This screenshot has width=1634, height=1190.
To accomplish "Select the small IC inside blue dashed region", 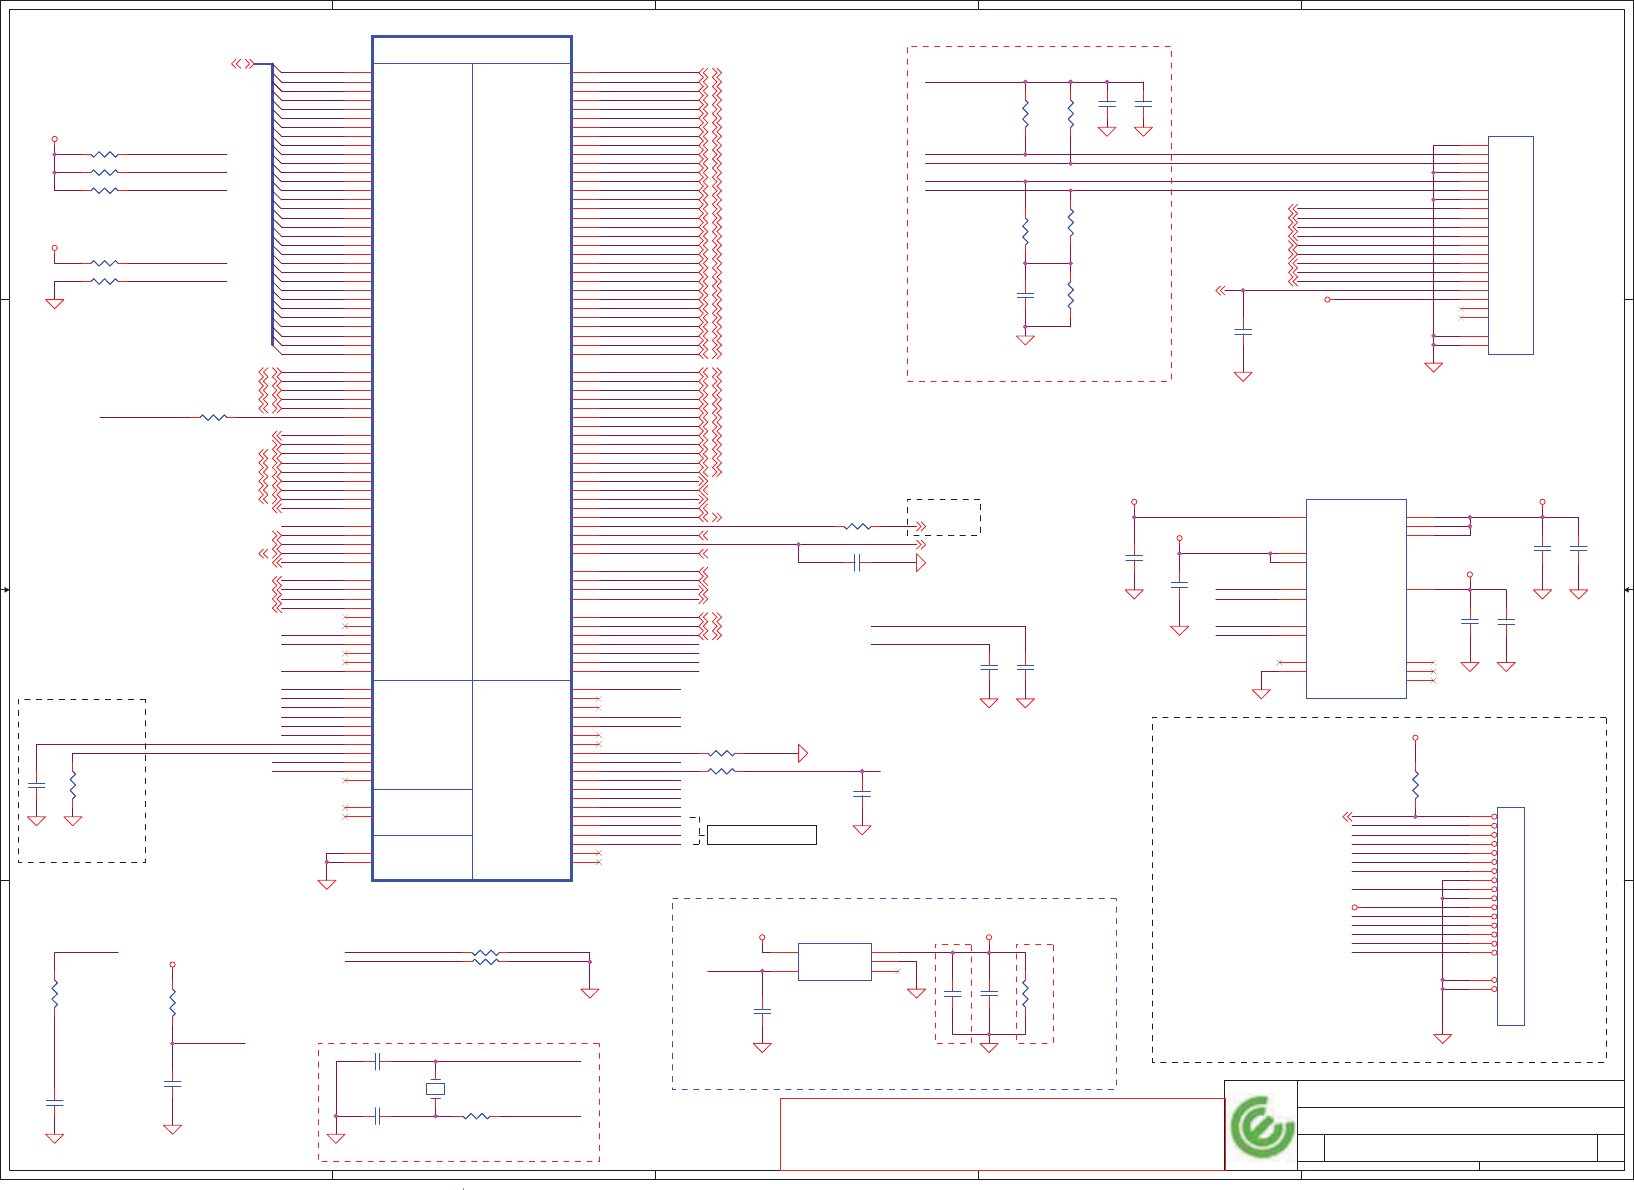I will [x=835, y=962].
